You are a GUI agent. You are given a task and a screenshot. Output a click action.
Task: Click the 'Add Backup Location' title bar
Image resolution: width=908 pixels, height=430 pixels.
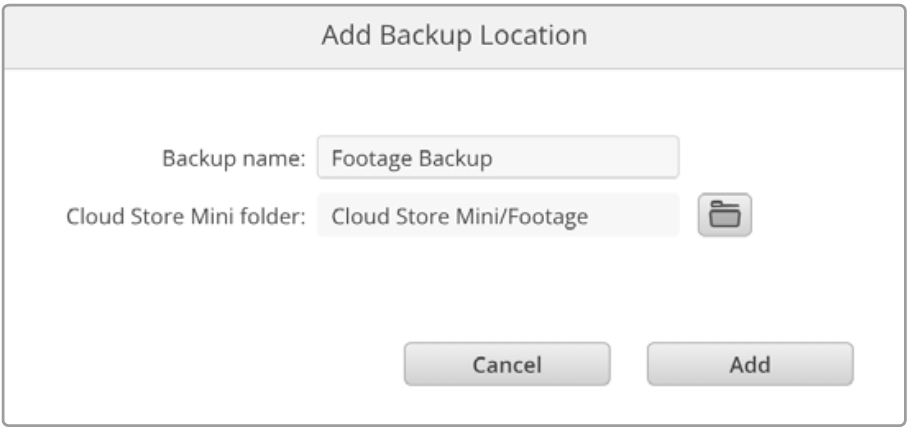click(x=454, y=35)
